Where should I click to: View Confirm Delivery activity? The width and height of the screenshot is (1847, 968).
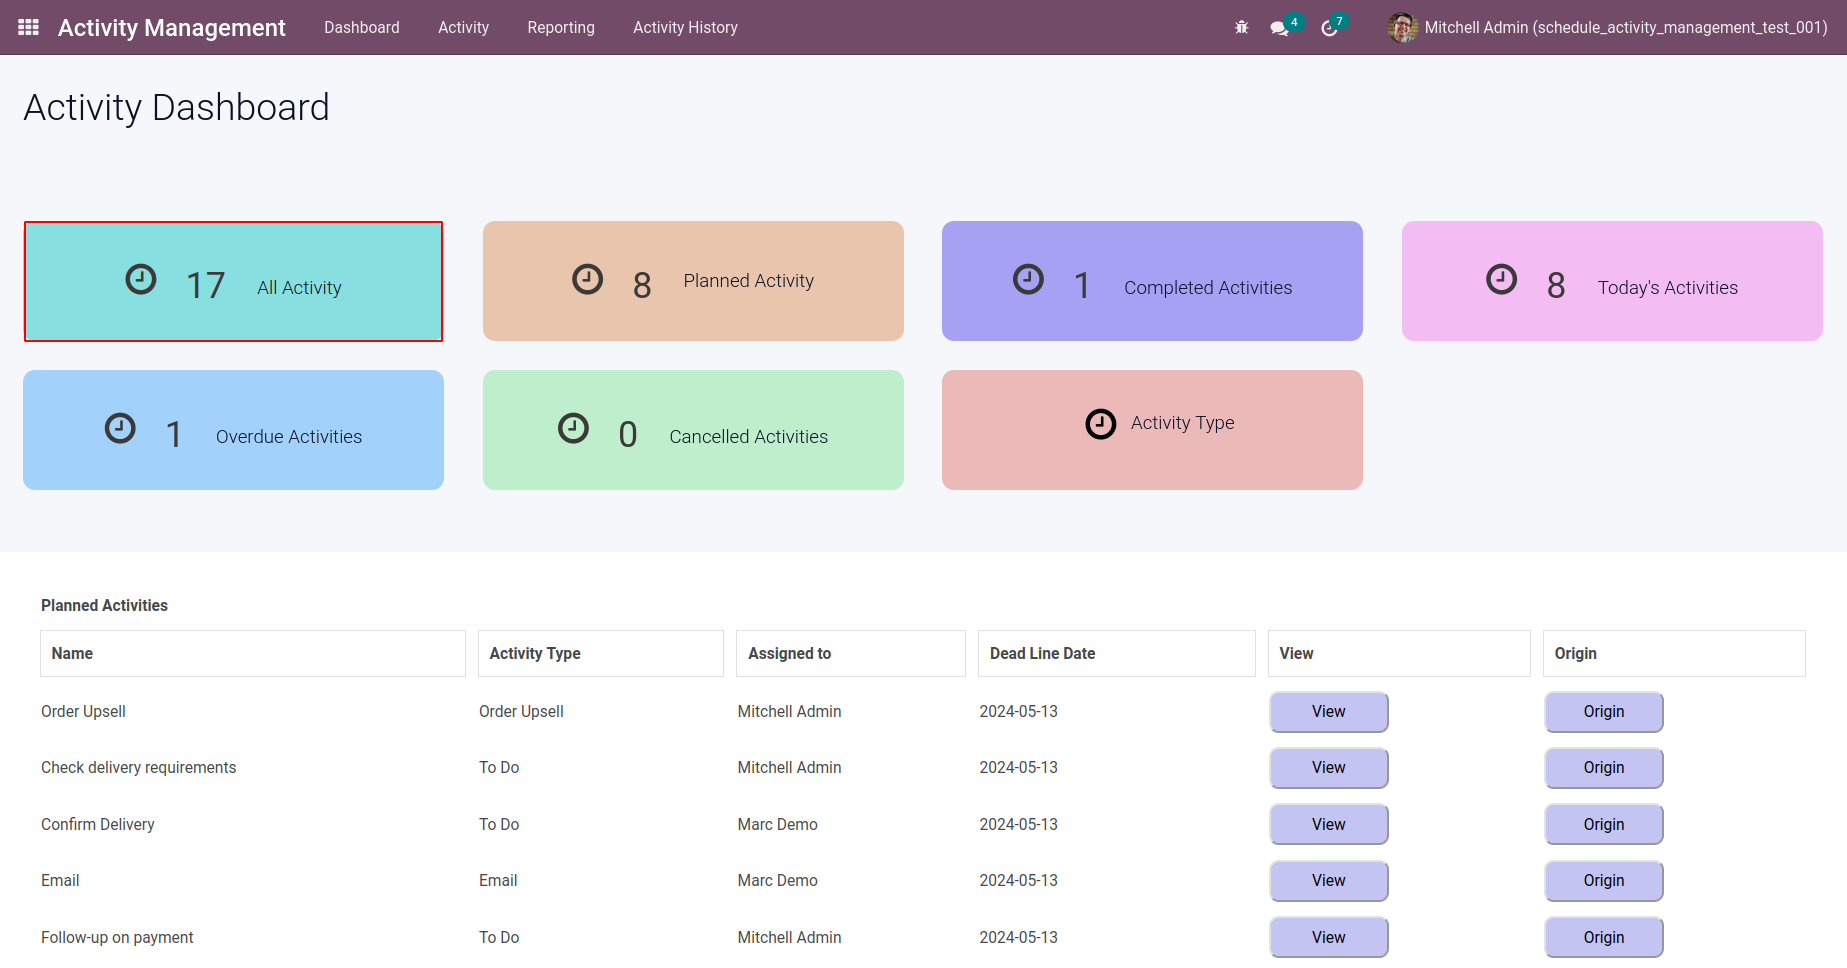tap(1329, 825)
